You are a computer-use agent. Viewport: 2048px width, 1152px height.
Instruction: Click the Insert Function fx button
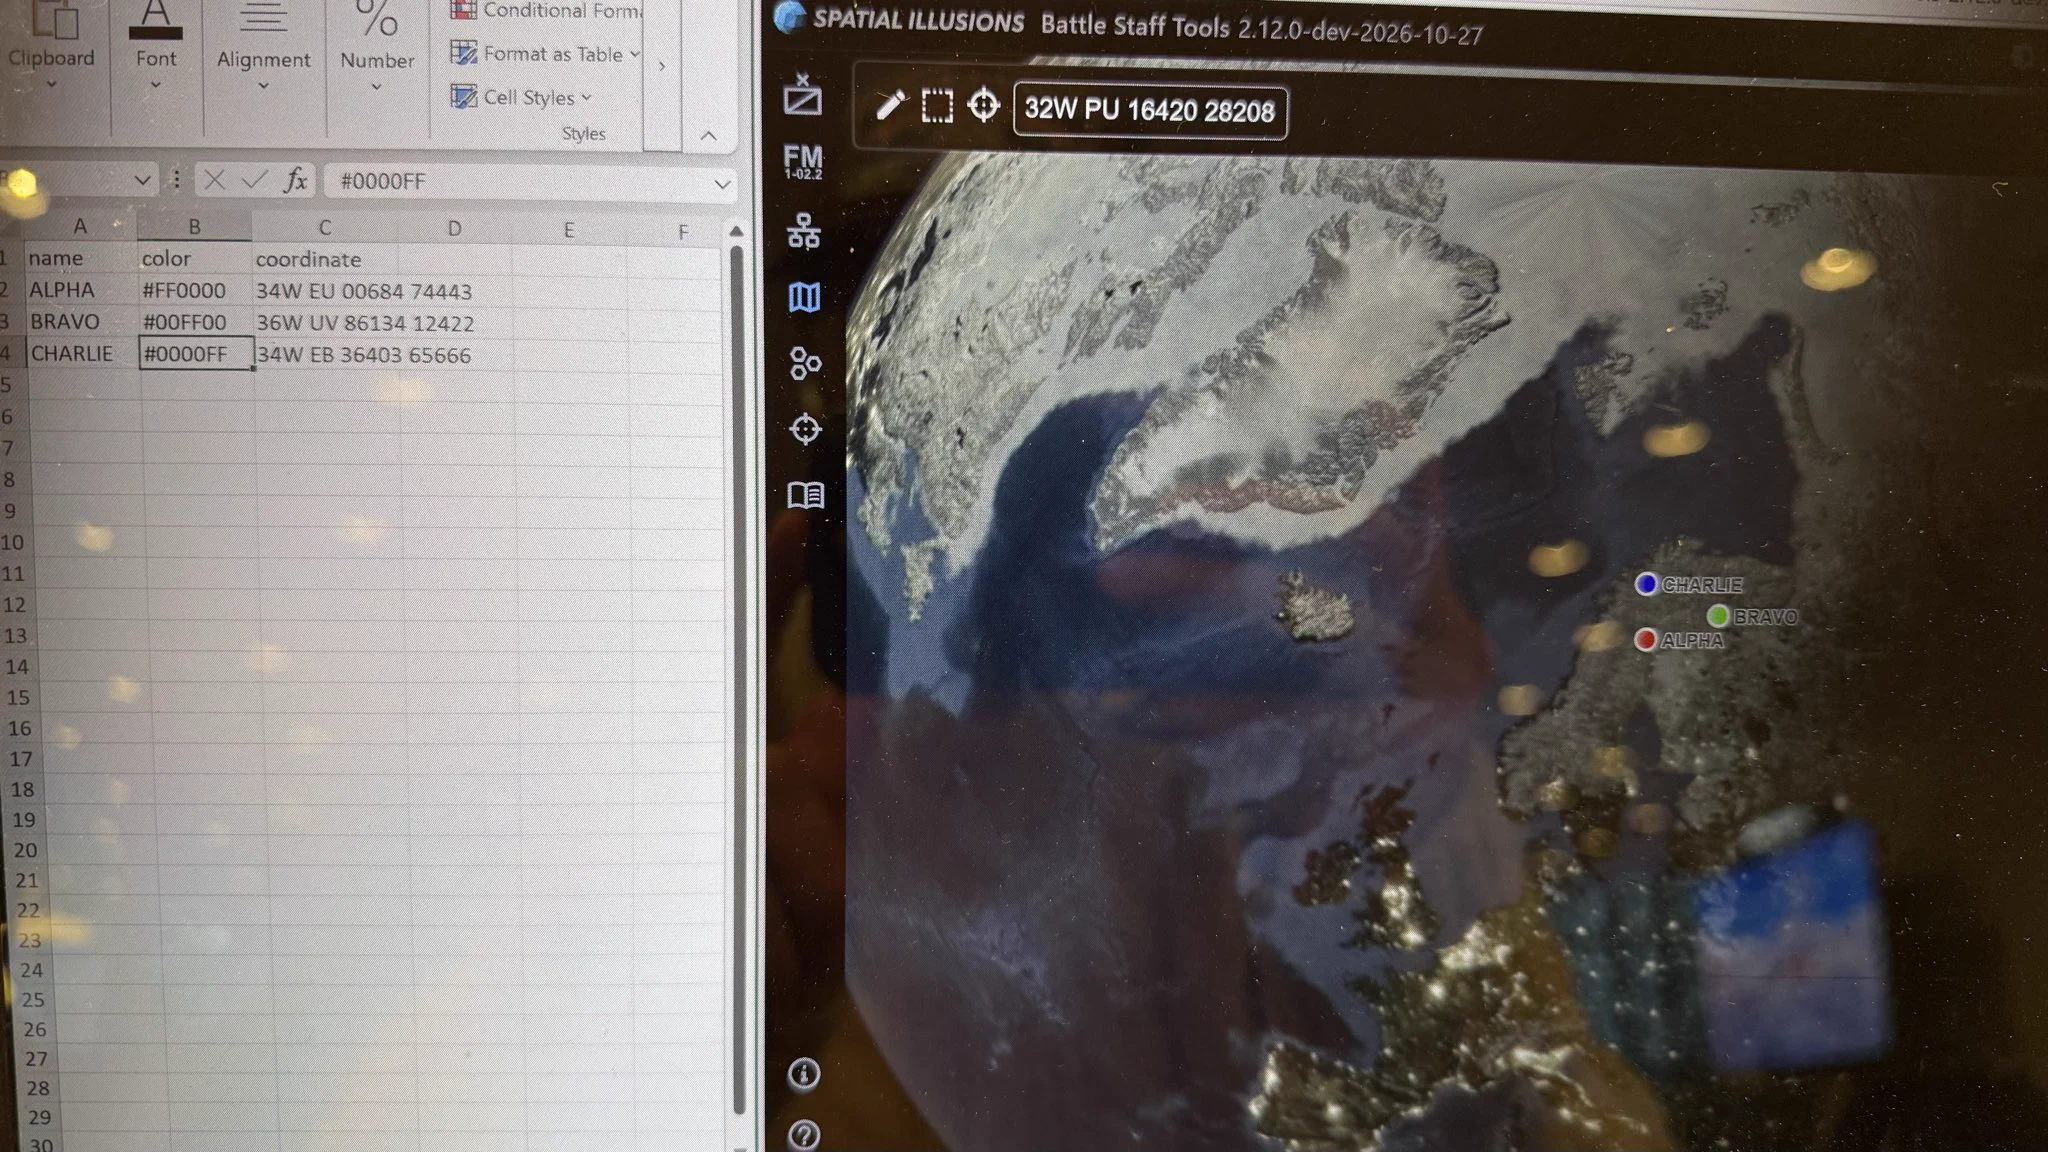point(295,180)
